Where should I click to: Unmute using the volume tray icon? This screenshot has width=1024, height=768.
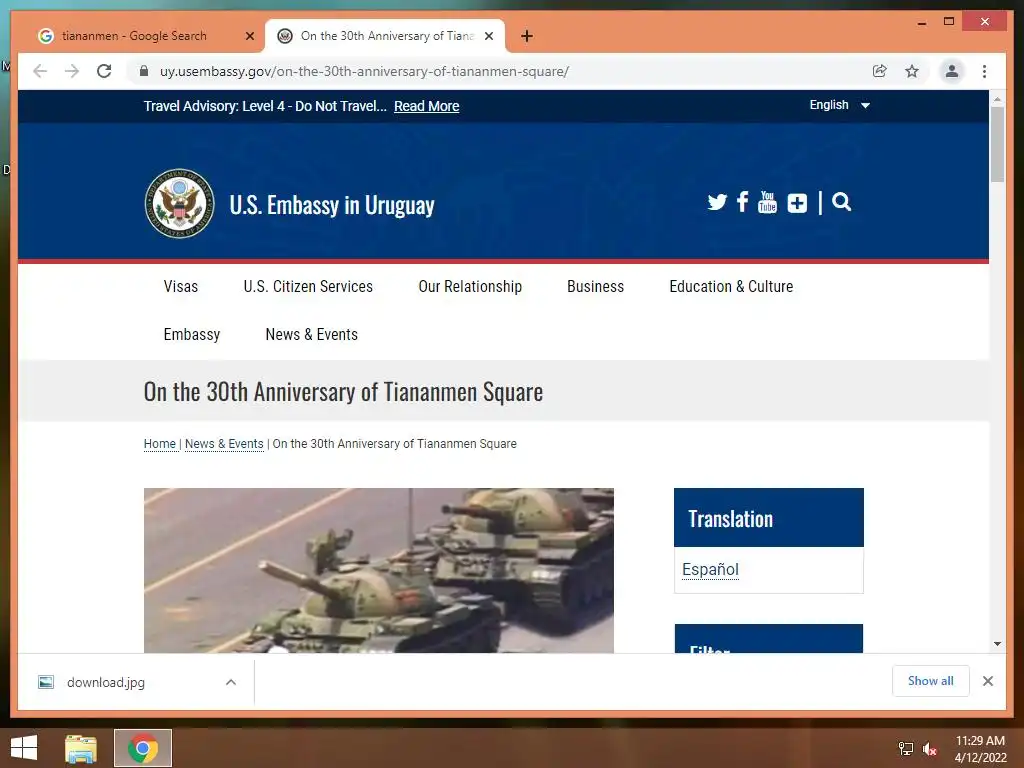(929, 749)
